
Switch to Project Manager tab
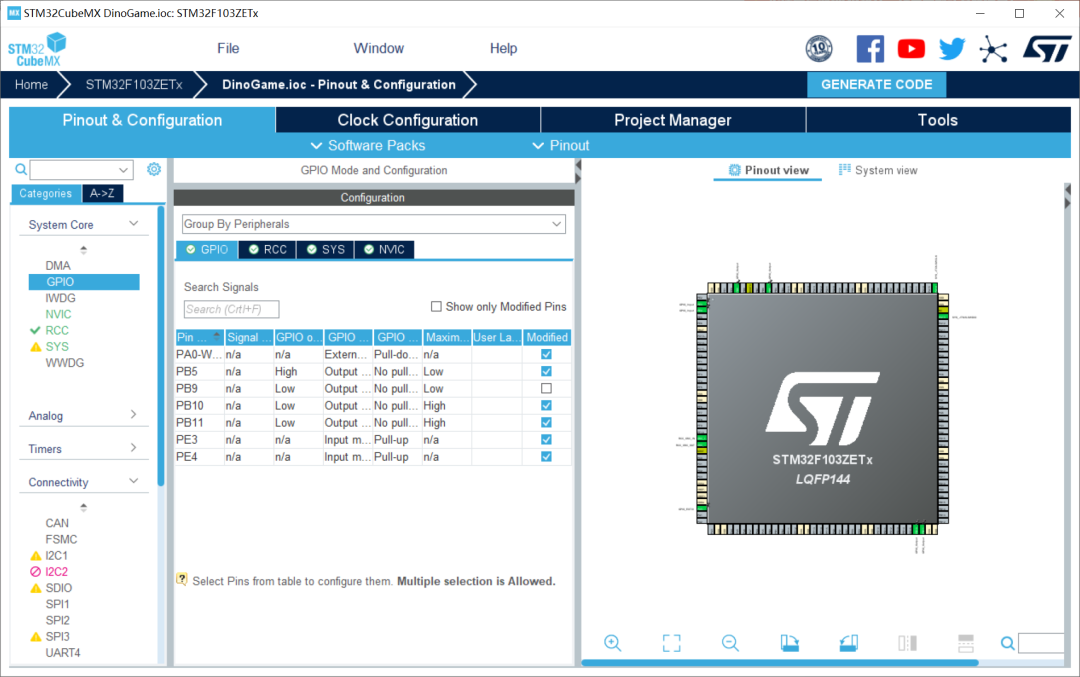click(x=673, y=120)
